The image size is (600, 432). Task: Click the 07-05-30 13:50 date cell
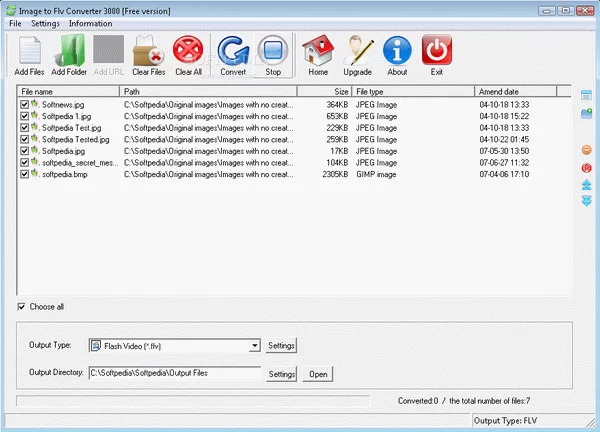pos(504,151)
